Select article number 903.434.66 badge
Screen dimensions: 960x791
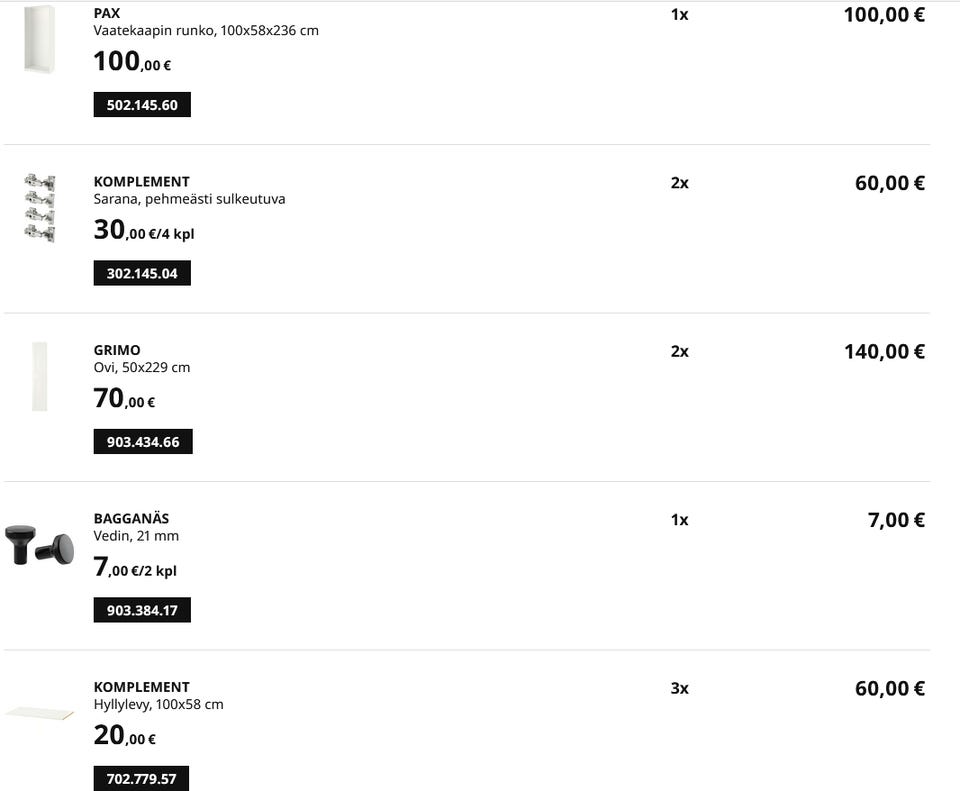point(143,441)
